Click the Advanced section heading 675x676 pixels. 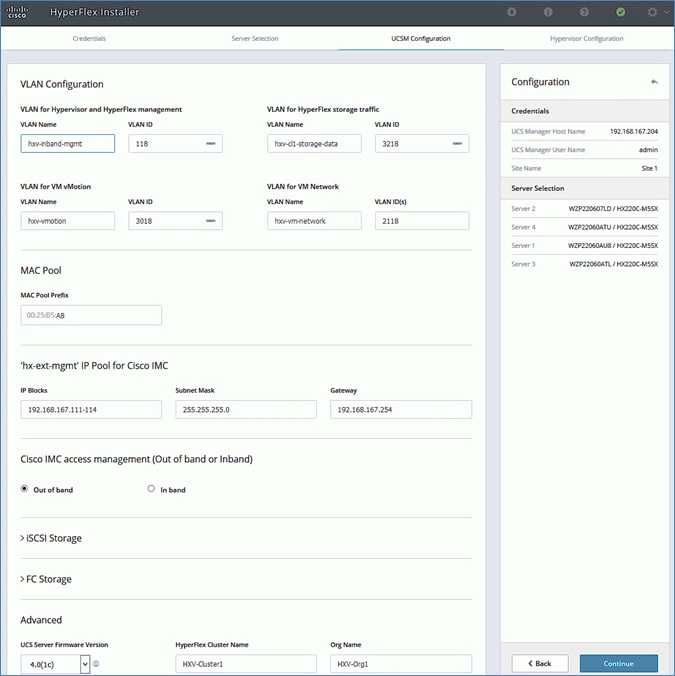[41, 620]
